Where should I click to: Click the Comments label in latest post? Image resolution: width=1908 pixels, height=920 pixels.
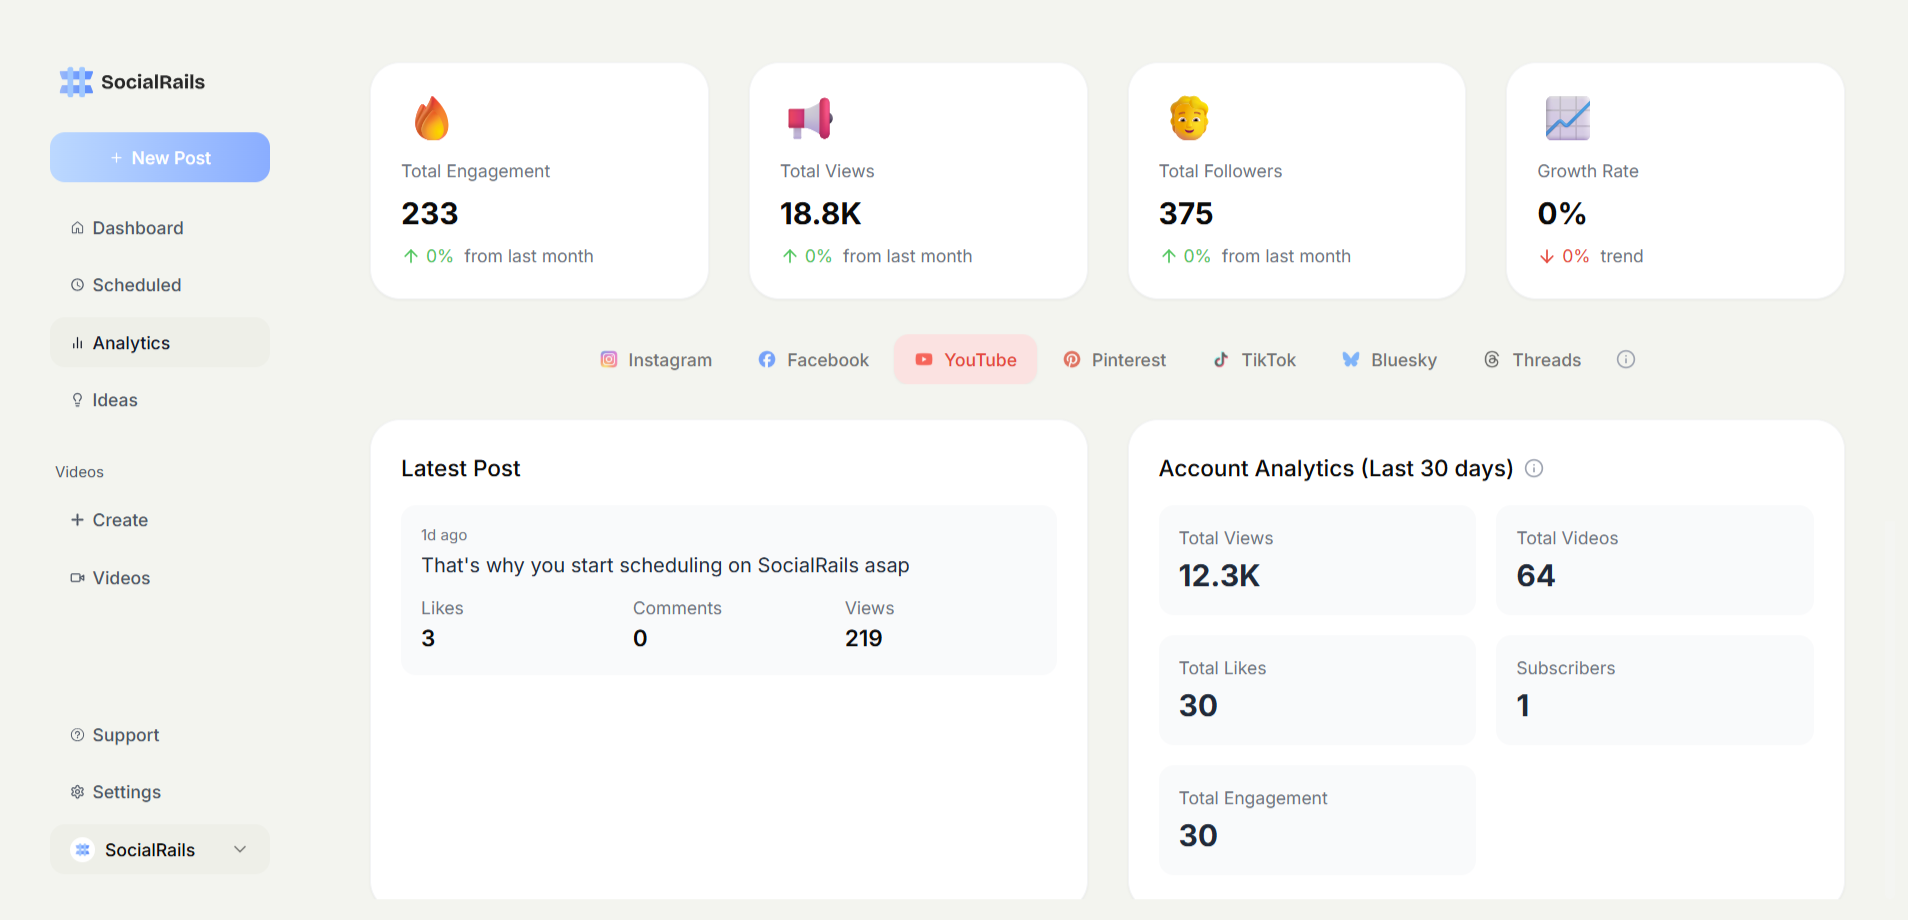click(677, 608)
